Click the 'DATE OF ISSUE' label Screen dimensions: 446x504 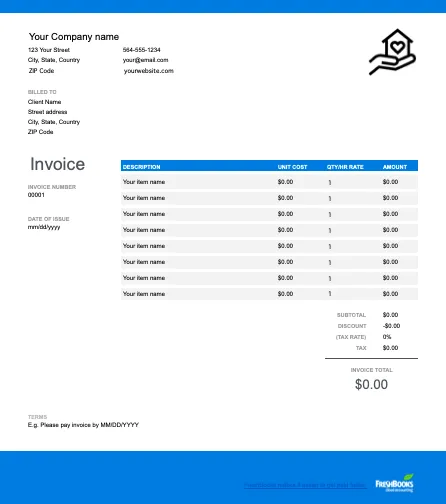point(48,219)
